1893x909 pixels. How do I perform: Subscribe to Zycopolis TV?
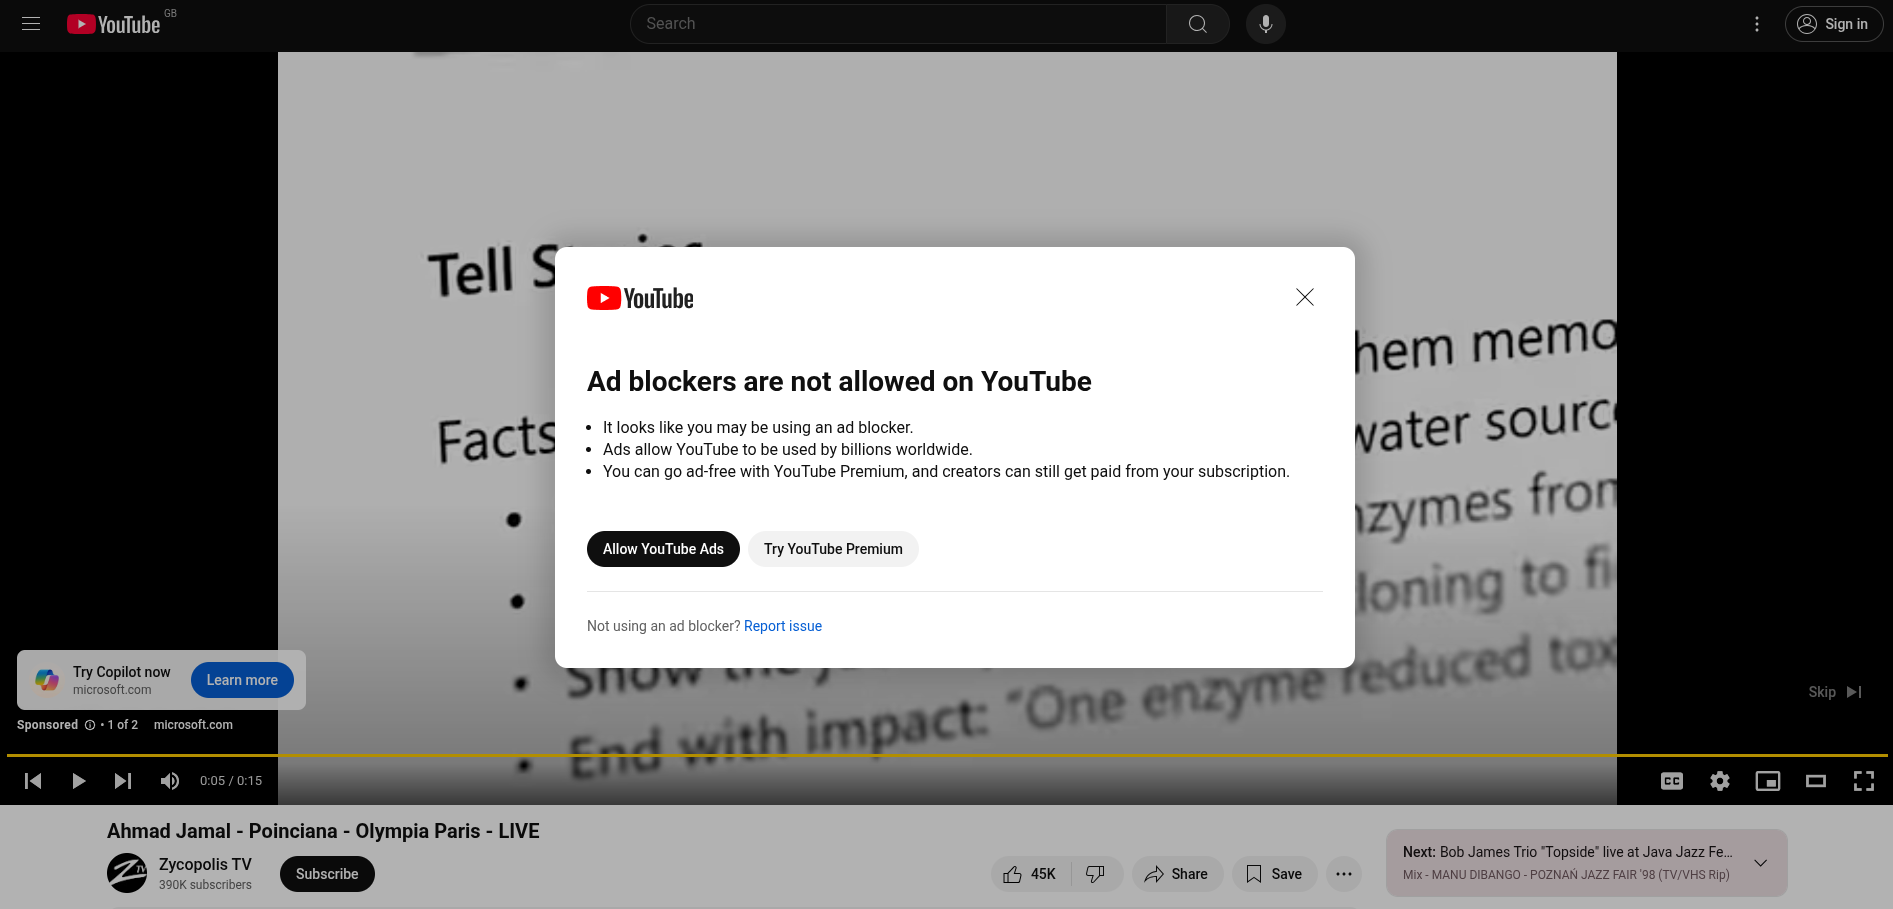pyautogui.click(x=327, y=874)
